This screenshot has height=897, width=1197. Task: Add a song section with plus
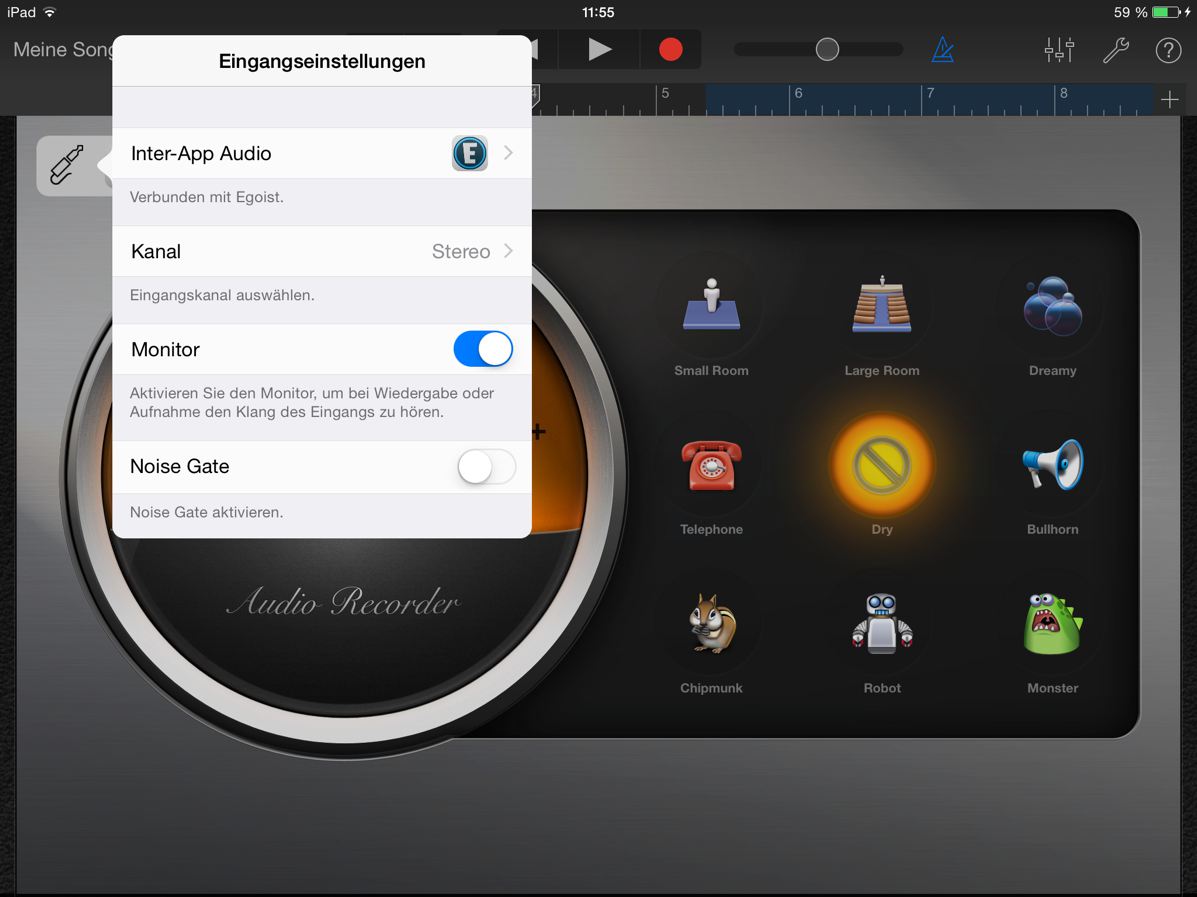1169,99
